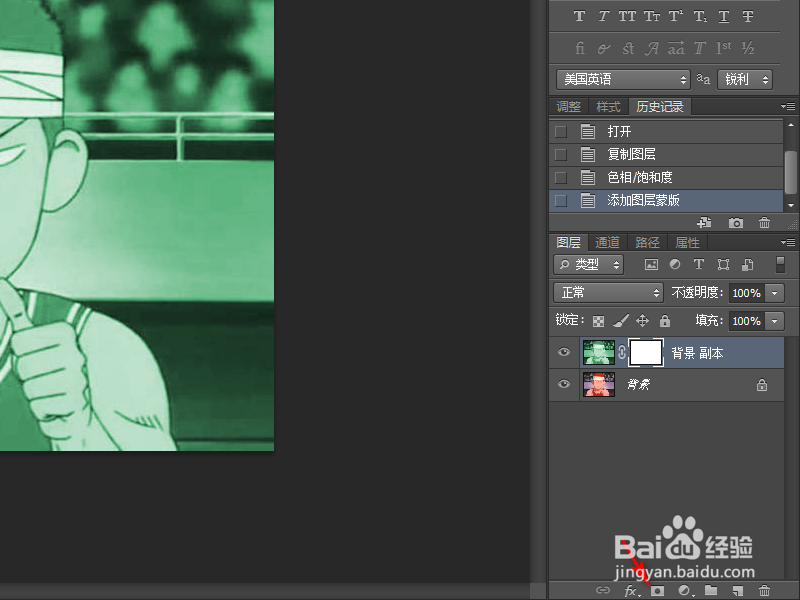Image resolution: width=800 pixels, height=600 pixels.
Task: Enable contextual alternates OpenType option
Action: pos(604,48)
